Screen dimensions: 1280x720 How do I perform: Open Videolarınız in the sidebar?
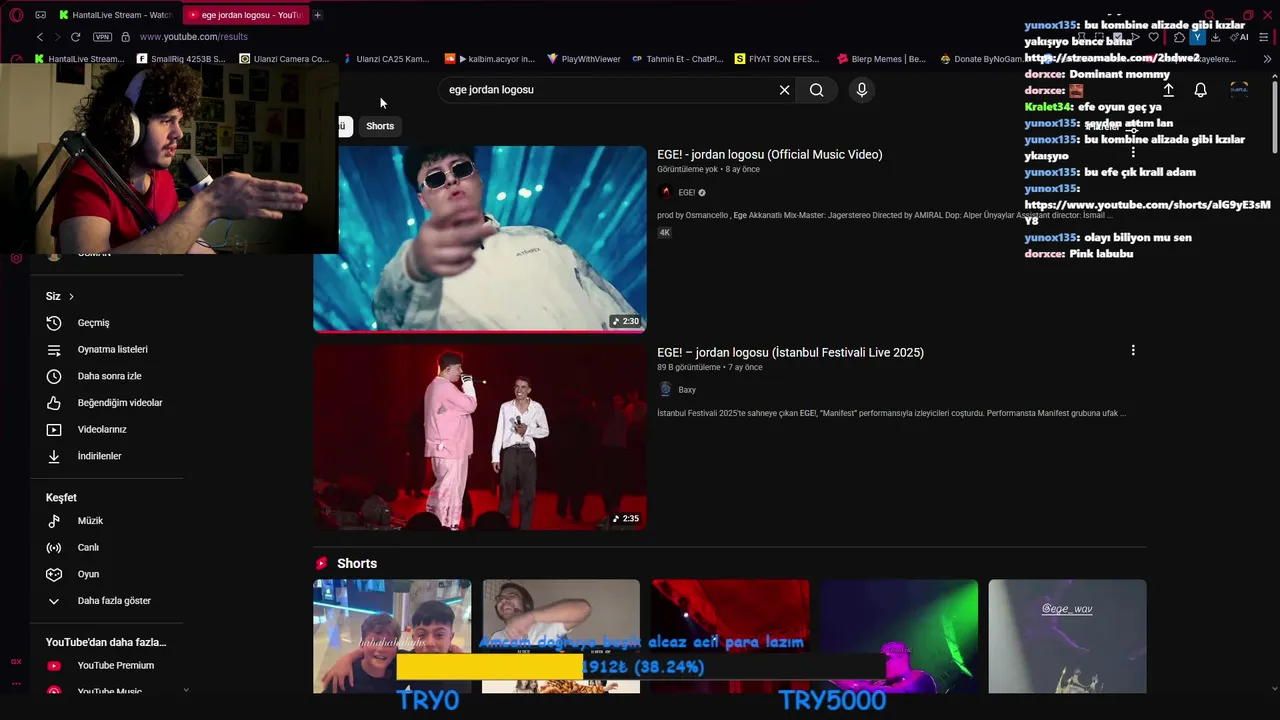tap(106, 429)
